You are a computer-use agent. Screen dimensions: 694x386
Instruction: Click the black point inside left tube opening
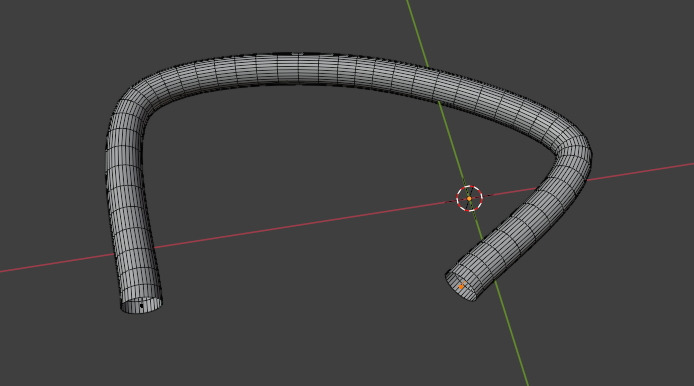[x=142, y=305]
